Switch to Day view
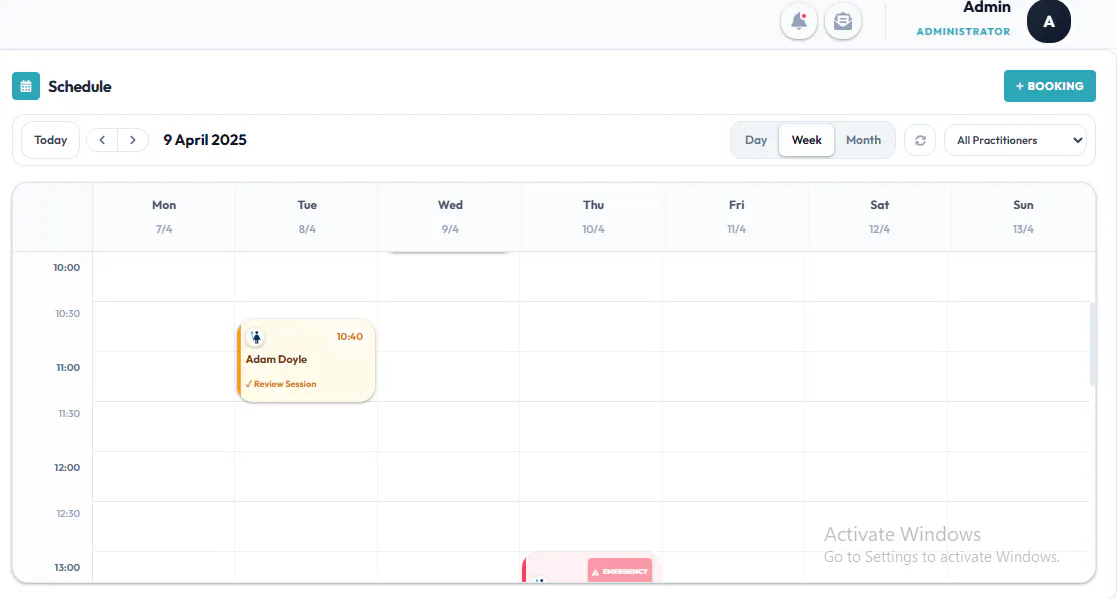This screenshot has height=599, width=1117. click(x=756, y=140)
